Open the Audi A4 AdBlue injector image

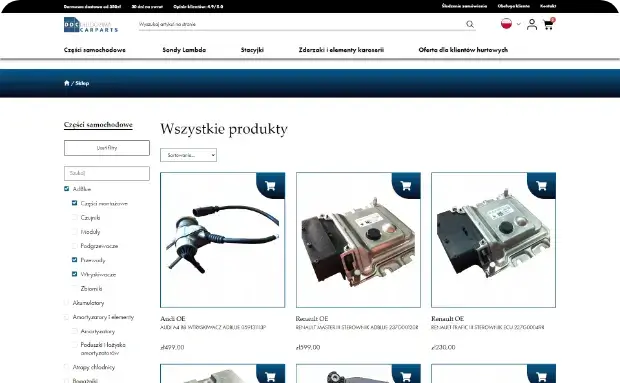pyautogui.click(x=222, y=240)
